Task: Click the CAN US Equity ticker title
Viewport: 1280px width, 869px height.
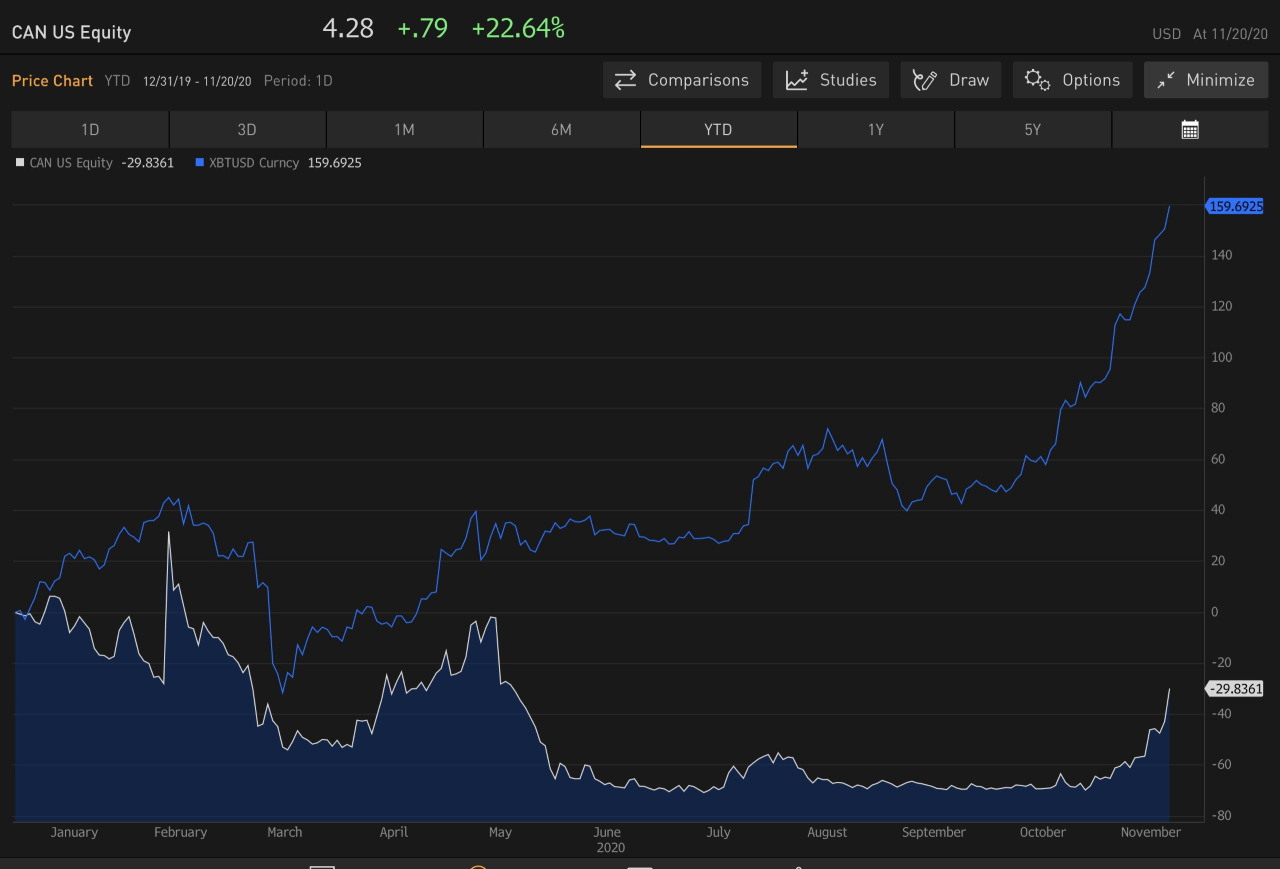Action: coord(71,32)
